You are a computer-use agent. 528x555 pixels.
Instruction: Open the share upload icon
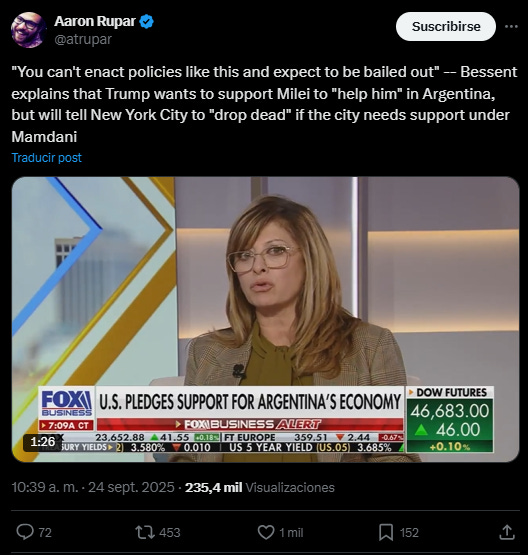coord(506,532)
